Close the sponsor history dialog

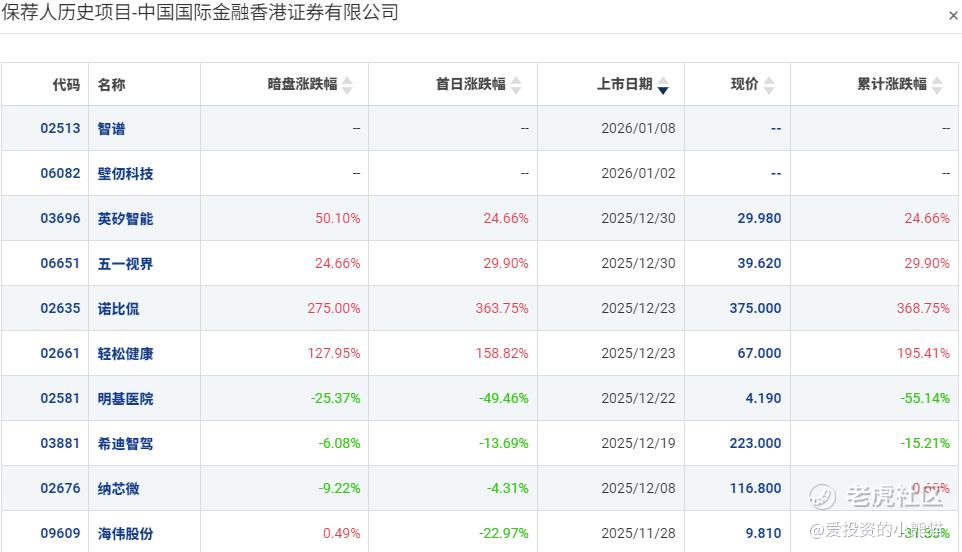click(x=953, y=16)
